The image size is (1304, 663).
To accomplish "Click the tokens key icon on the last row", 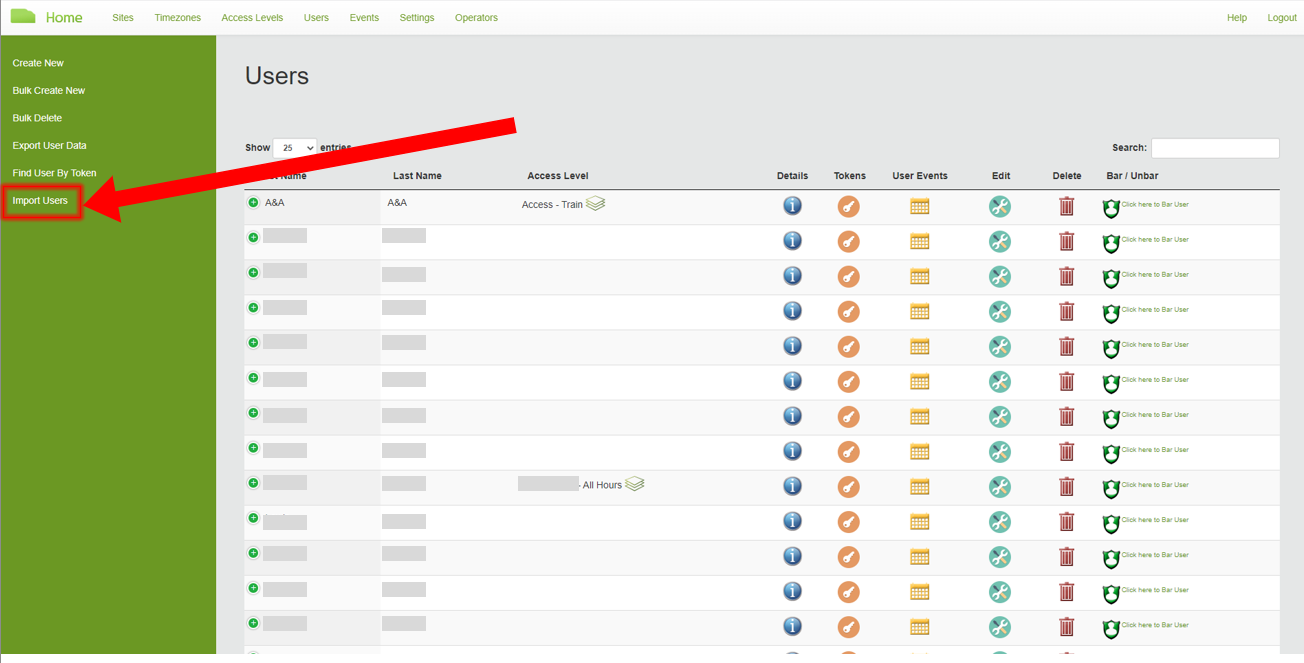I will pyautogui.click(x=848, y=627).
